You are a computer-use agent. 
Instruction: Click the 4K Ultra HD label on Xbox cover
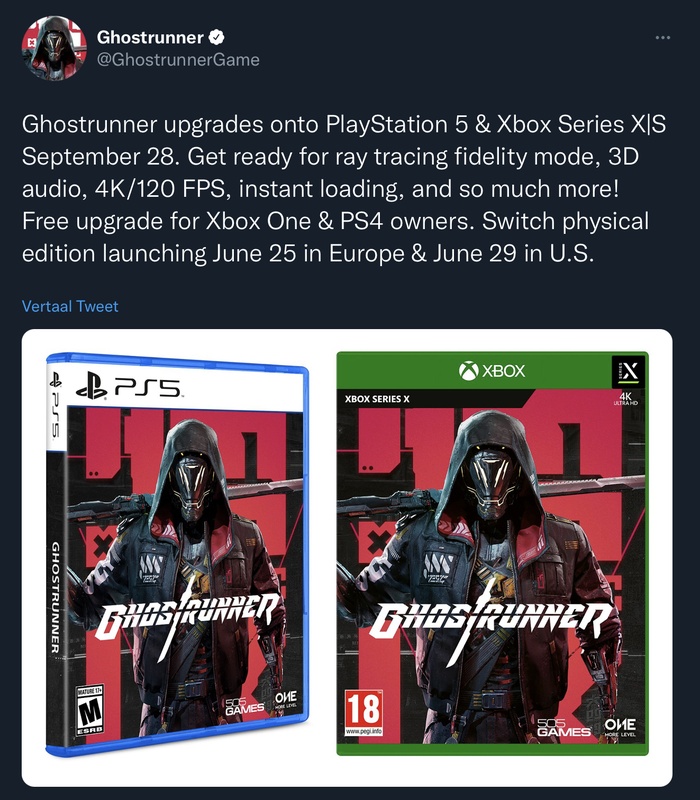click(x=626, y=398)
